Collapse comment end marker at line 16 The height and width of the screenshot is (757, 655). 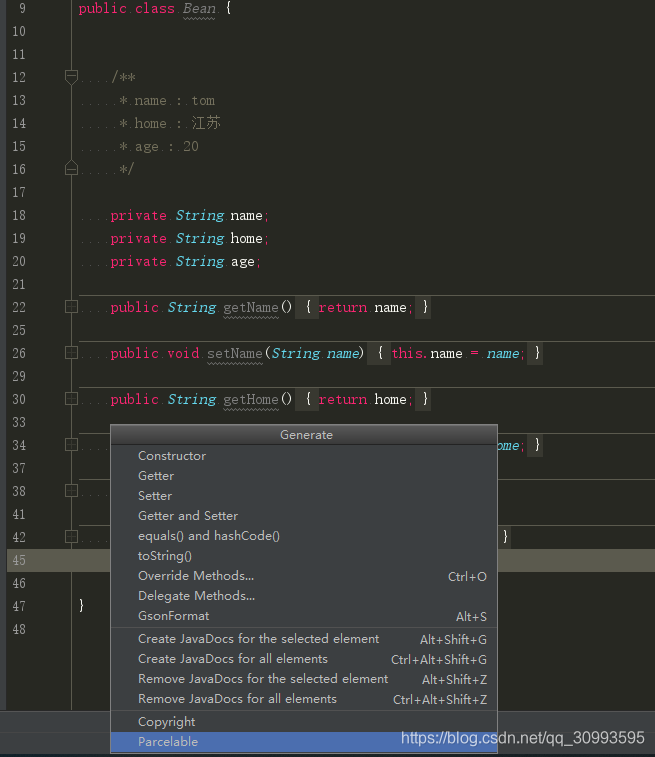pyautogui.click(x=71, y=168)
